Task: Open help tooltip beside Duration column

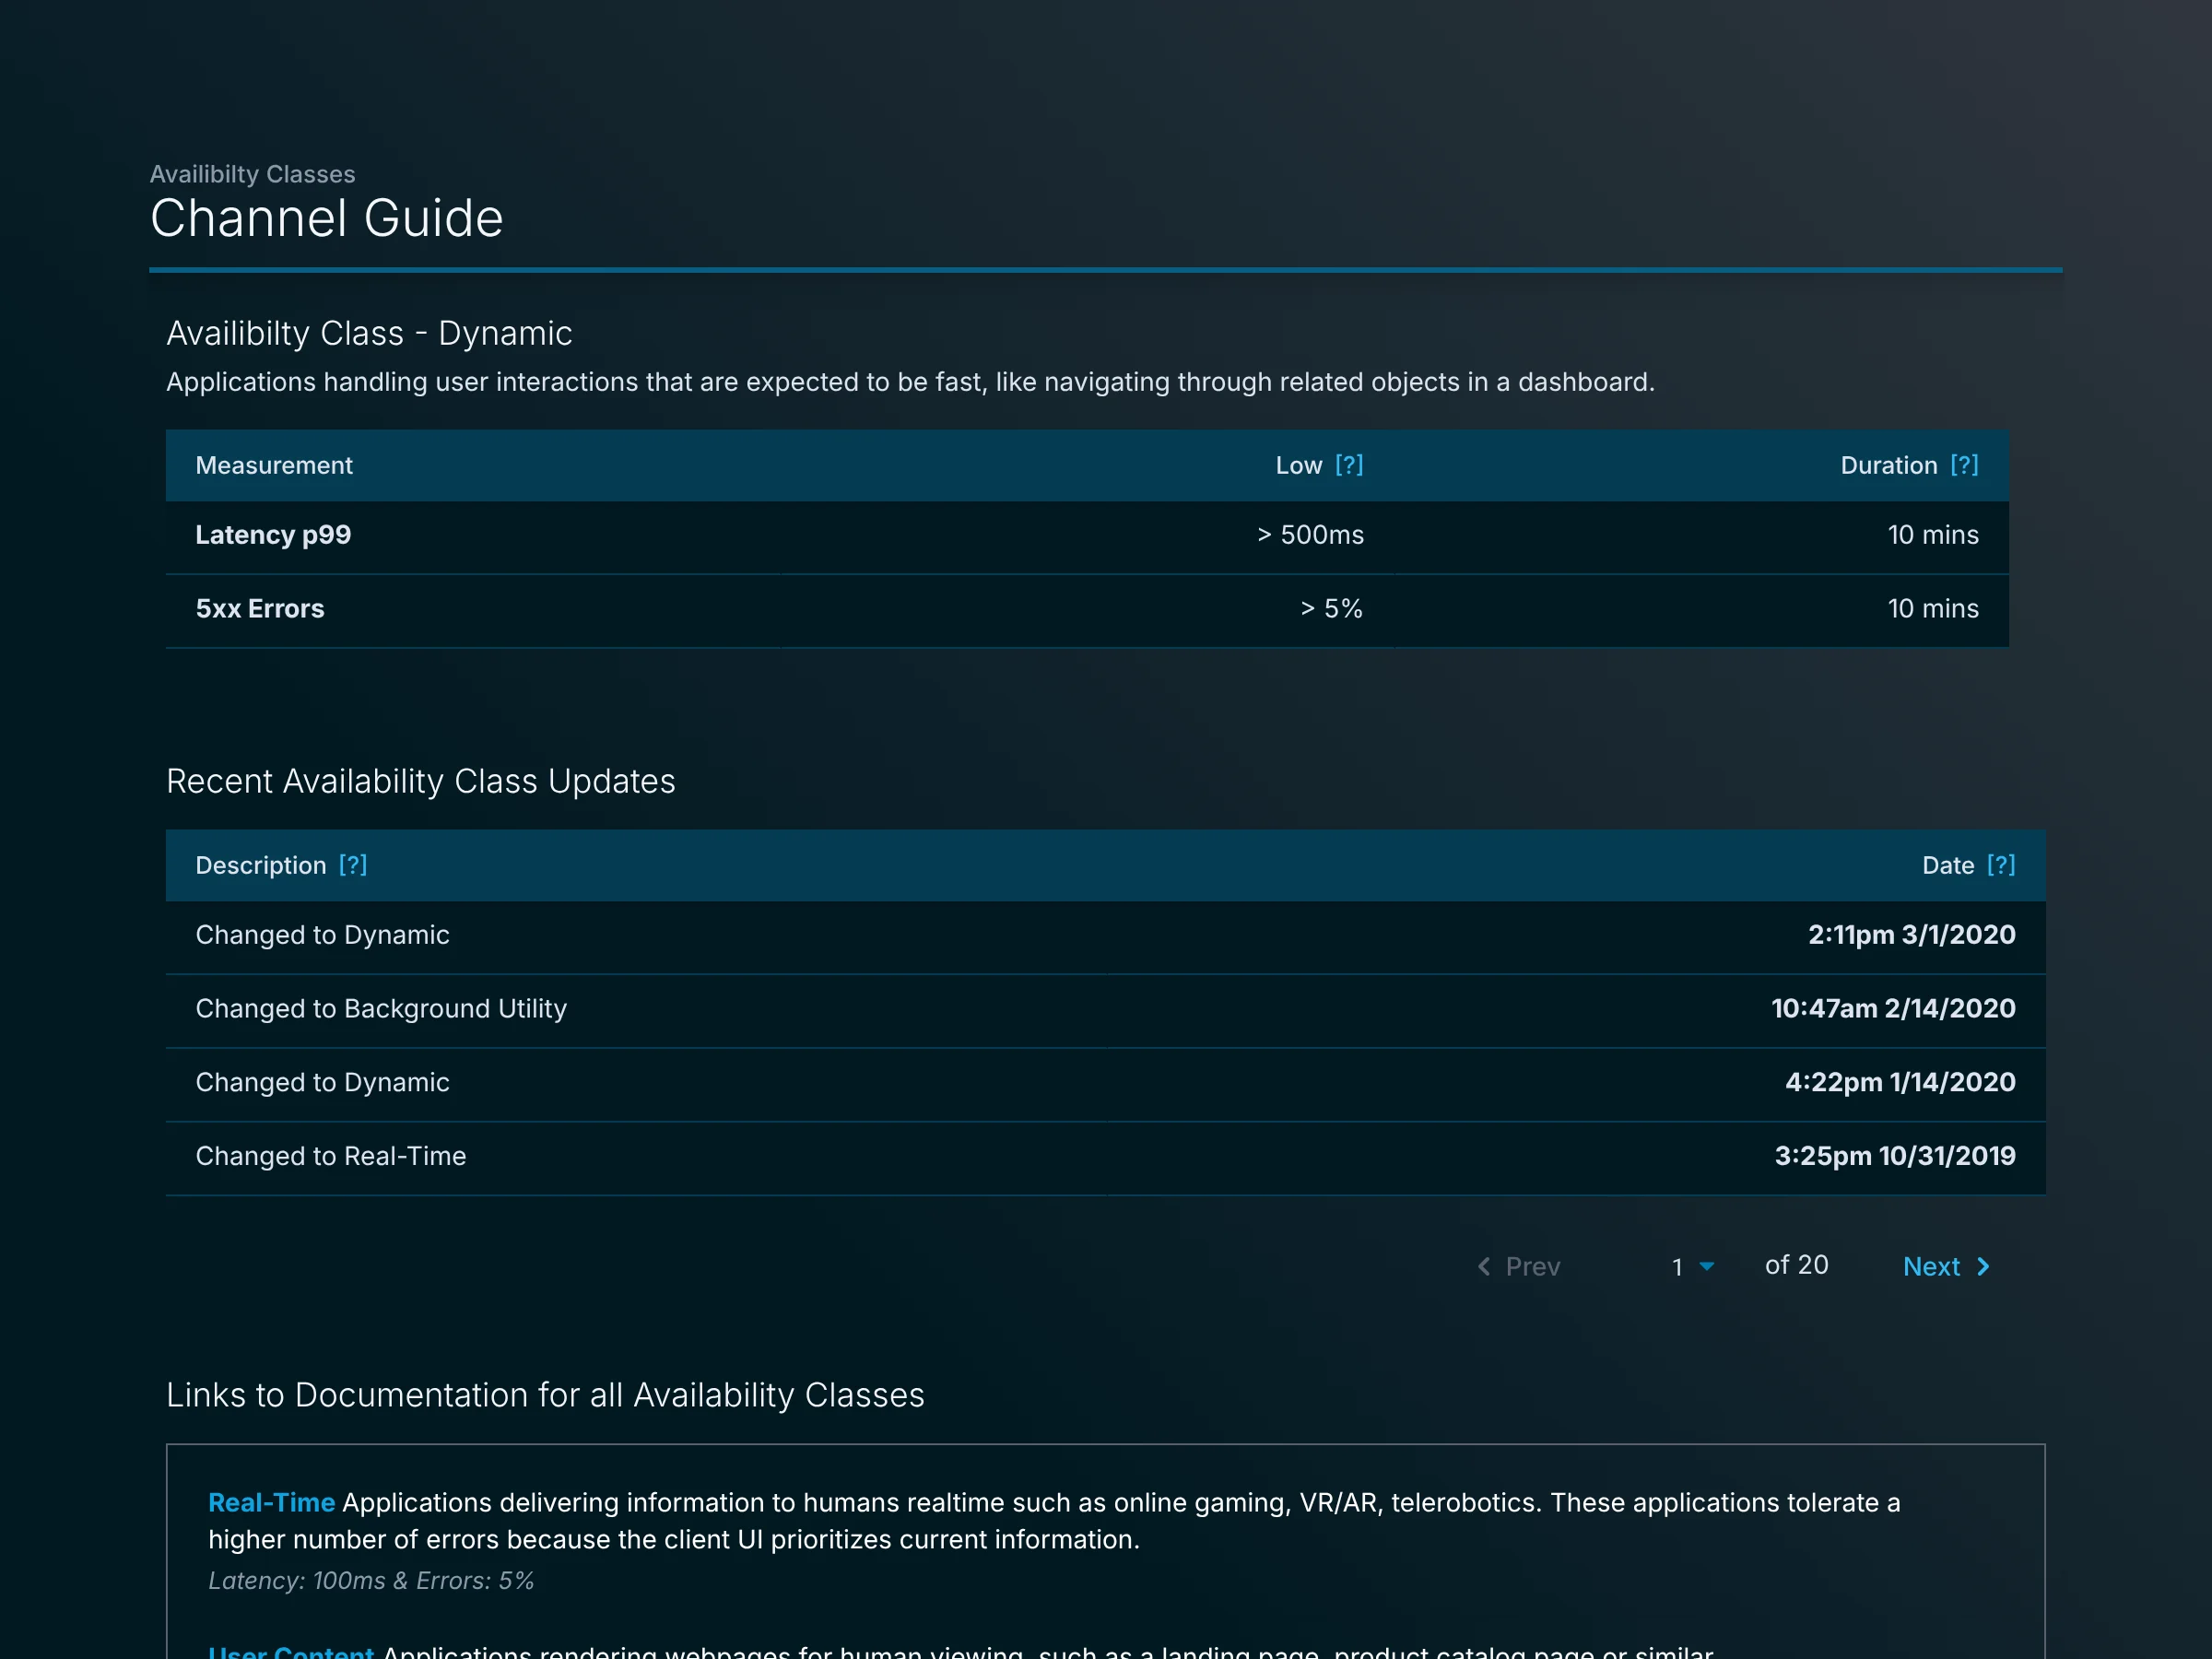Action: [1964, 465]
